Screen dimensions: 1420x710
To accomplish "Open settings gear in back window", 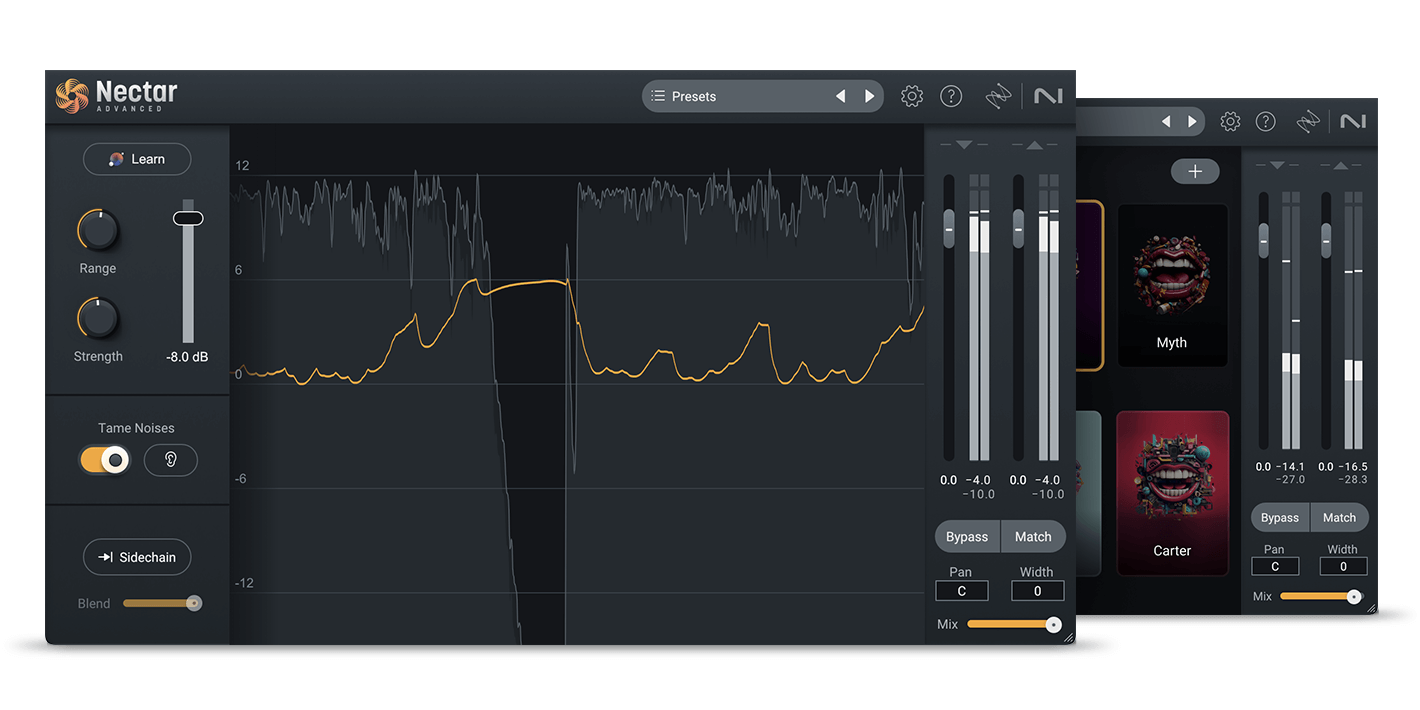I will click(x=1230, y=121).
